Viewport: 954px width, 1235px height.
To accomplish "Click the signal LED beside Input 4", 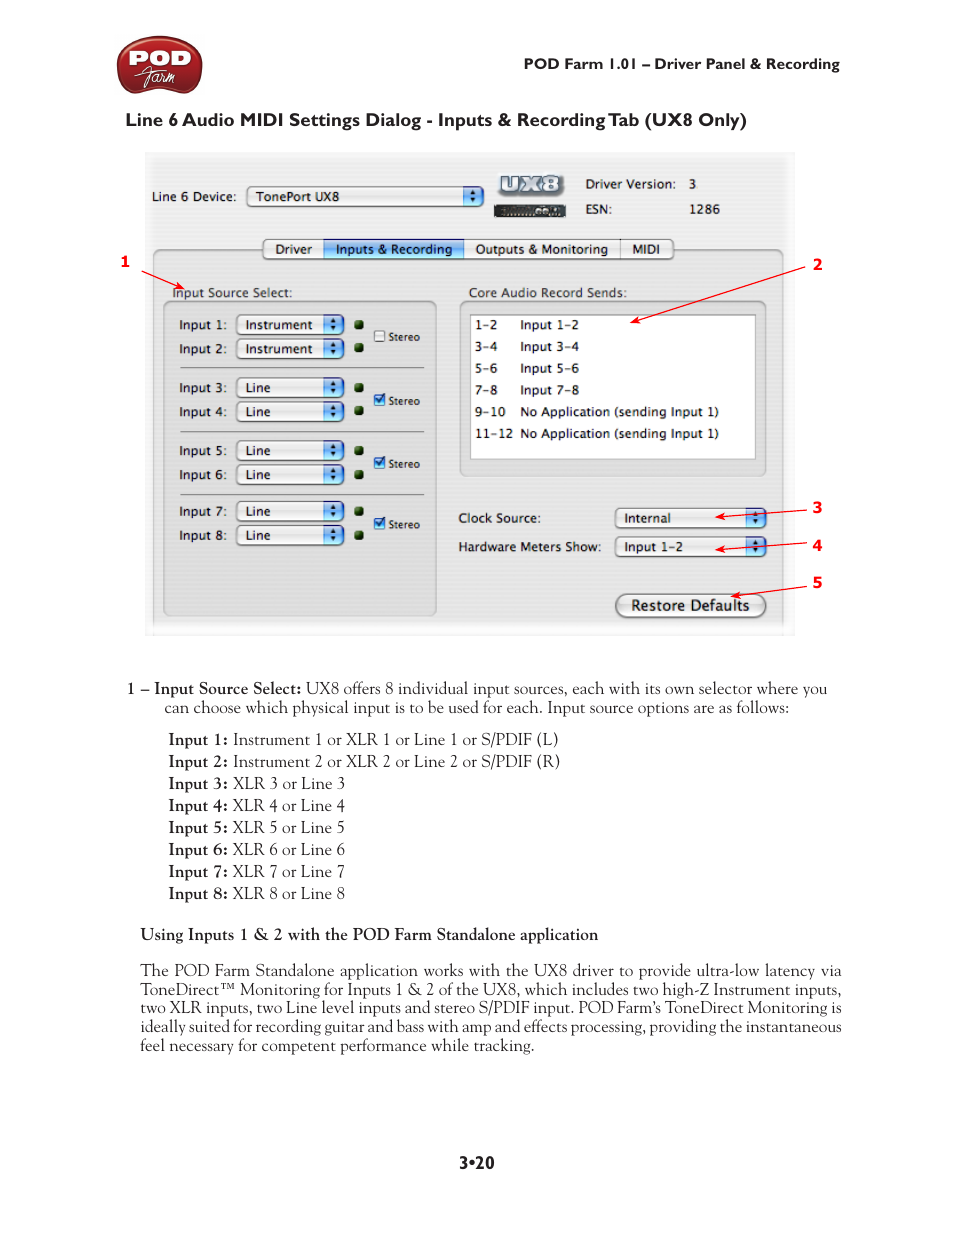I will click(x=359, y=411).
